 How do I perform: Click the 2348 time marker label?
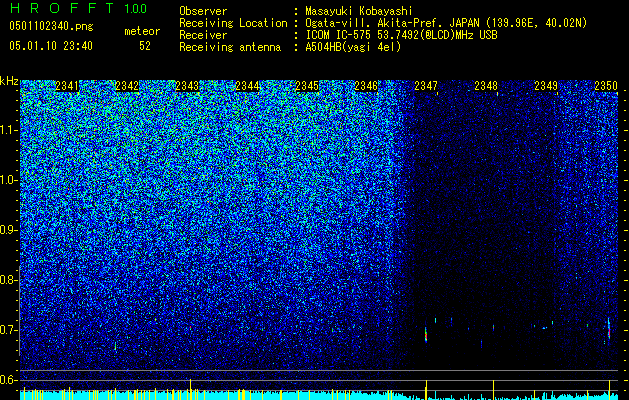(x=486, y=86)
